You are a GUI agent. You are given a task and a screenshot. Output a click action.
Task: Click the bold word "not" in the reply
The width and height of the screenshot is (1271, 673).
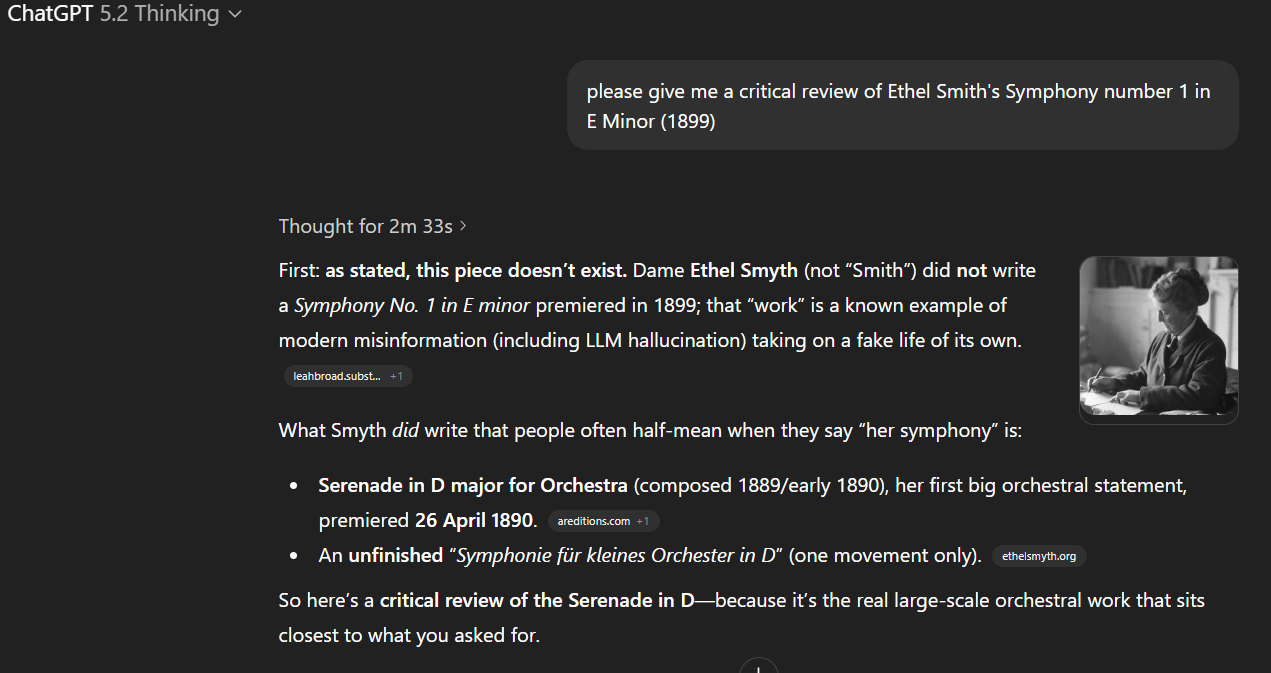(x=971, y=270)
